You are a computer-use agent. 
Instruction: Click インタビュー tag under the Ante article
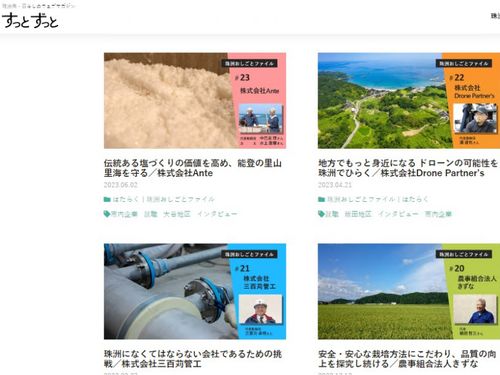point(217,214)
